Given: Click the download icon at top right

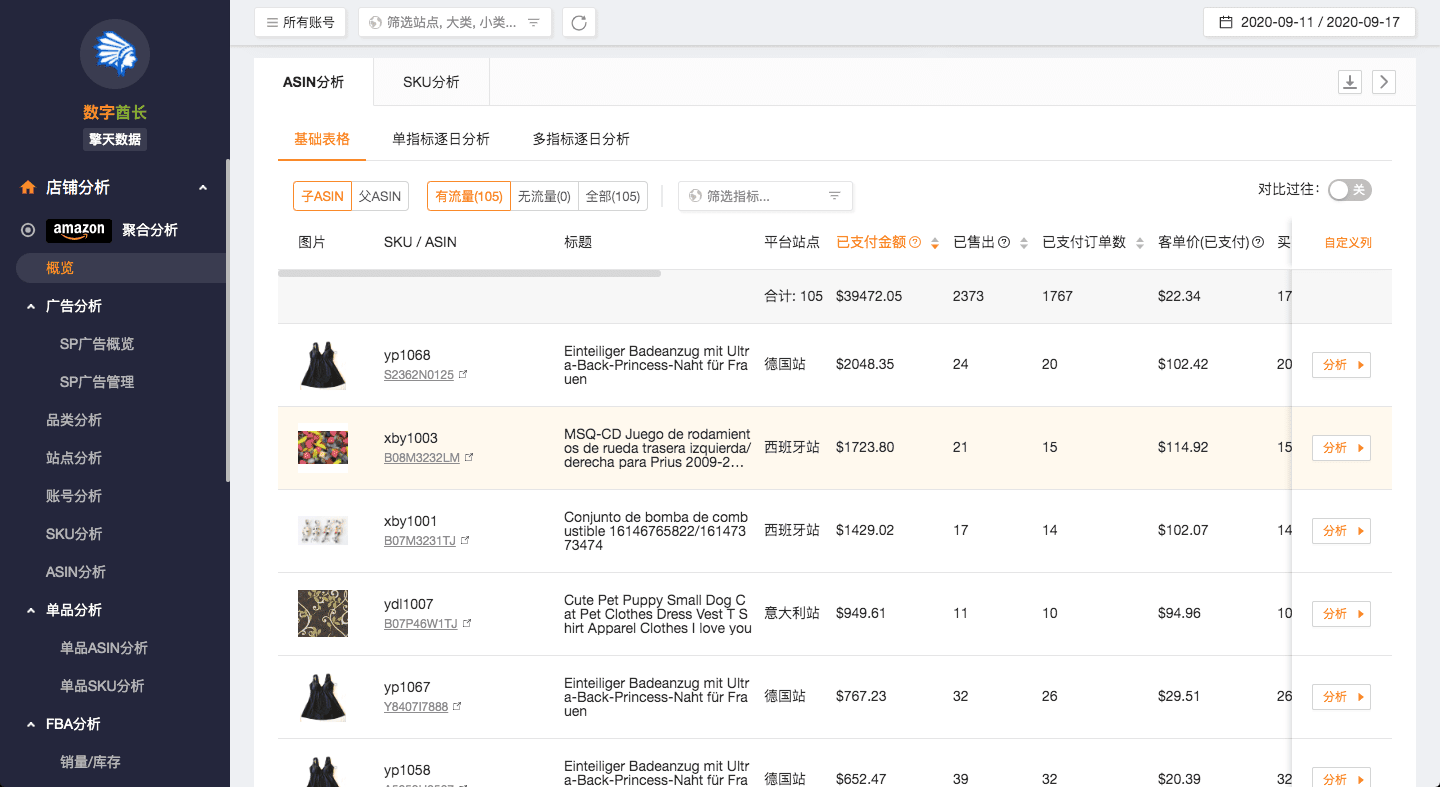Looking at the screenshot, I should (x=1350, y=82).
